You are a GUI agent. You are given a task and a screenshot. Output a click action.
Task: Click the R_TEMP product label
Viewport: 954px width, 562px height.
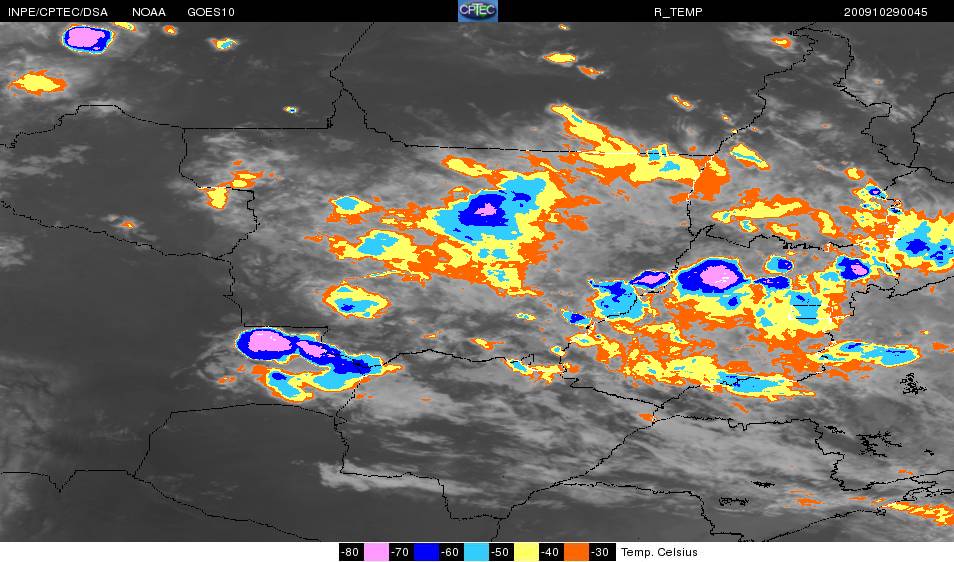pos(678,12)
